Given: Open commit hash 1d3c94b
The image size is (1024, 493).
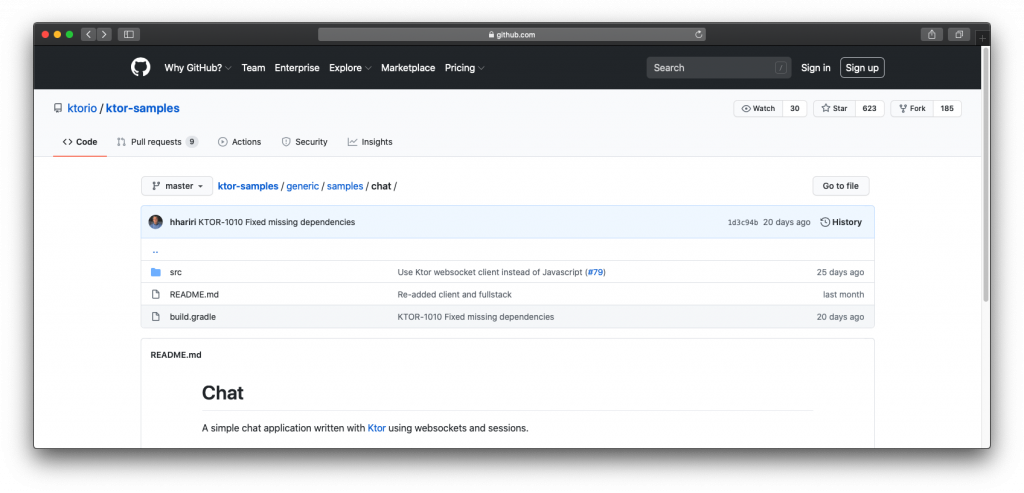Looking at the screenshot, I should tap(743, 223).
